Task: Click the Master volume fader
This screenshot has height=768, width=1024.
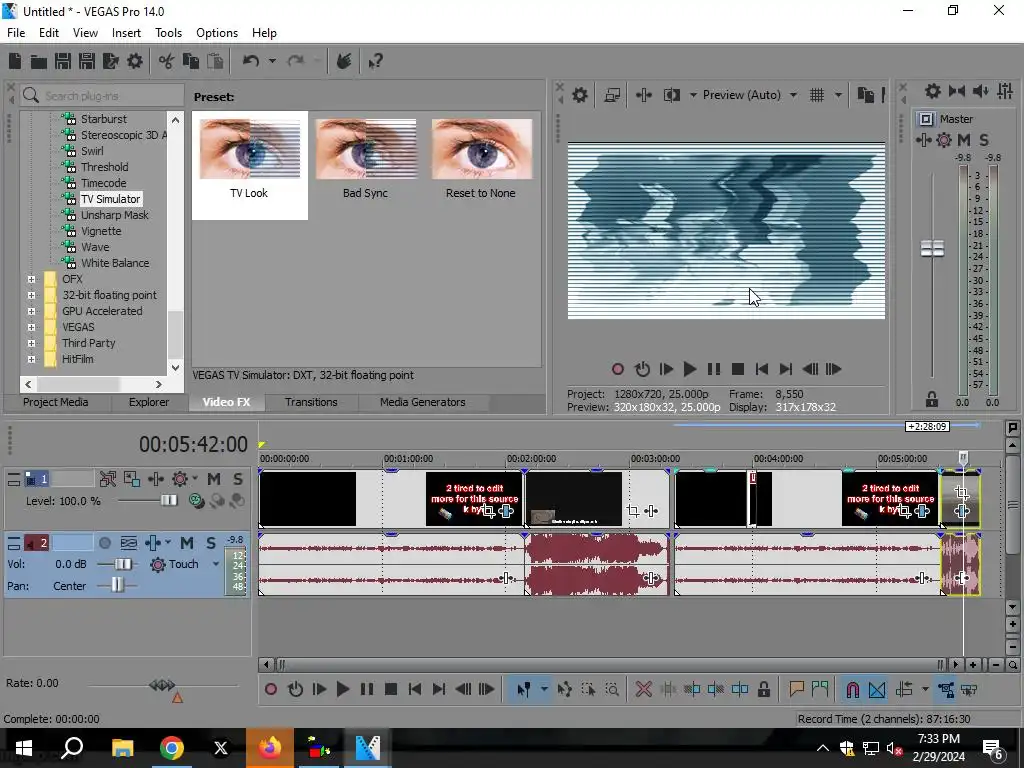Action: coord(932,249)
